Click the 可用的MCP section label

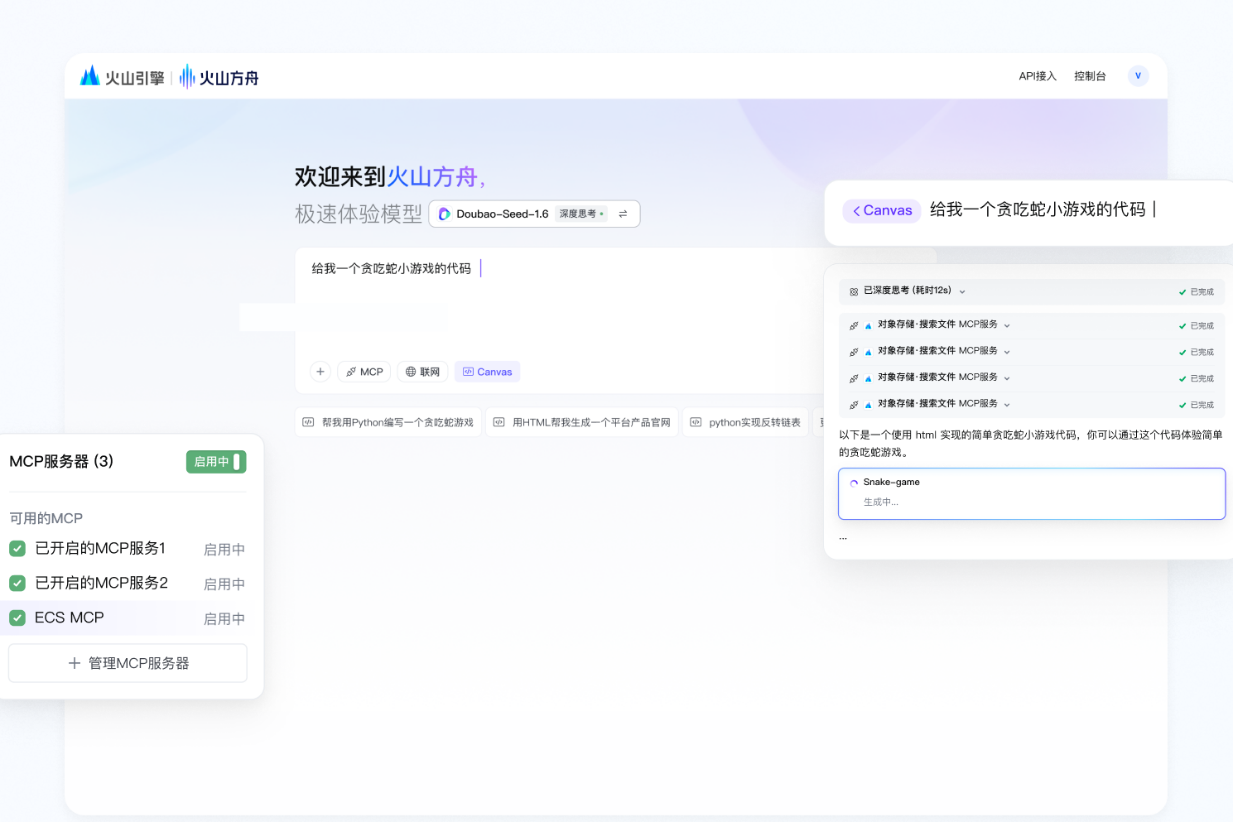(x=46, y=518)
